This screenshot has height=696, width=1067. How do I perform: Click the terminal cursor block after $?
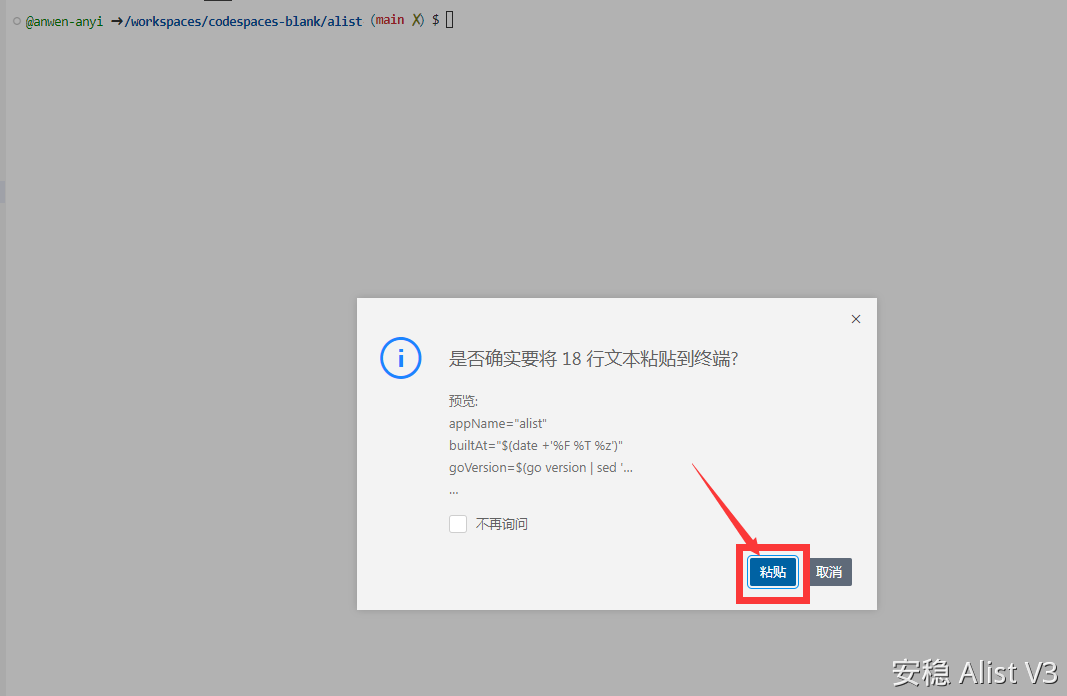[x=449, y=20]
